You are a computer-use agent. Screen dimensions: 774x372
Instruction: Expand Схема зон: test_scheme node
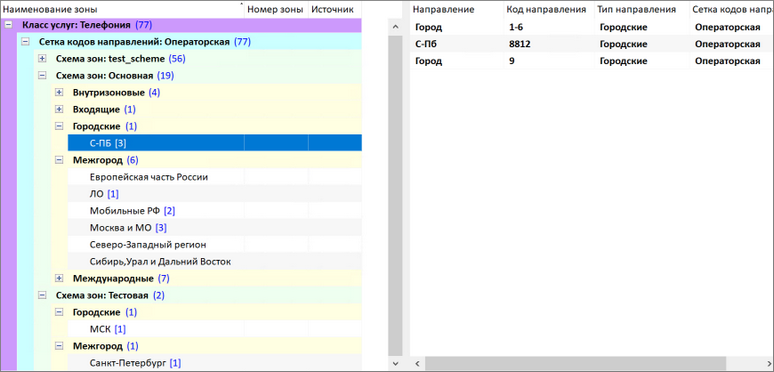pyautogui.click(x=42, y=59)
